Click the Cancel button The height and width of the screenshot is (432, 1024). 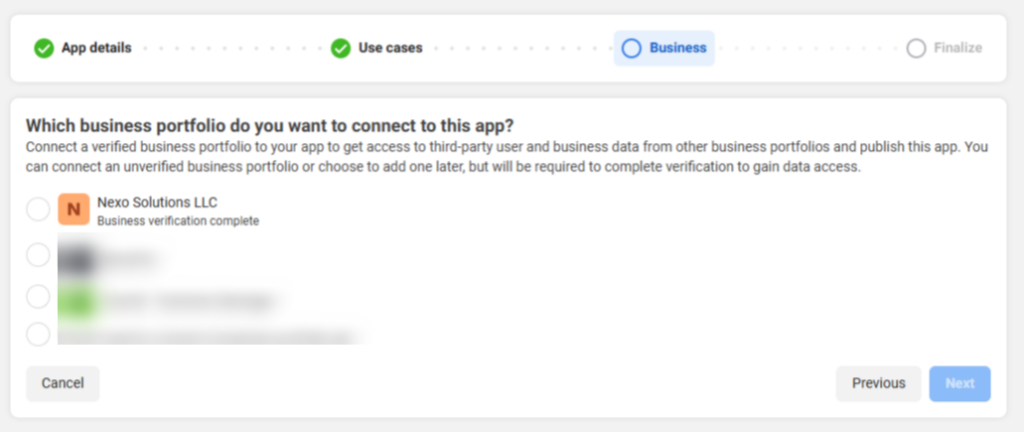63,384
